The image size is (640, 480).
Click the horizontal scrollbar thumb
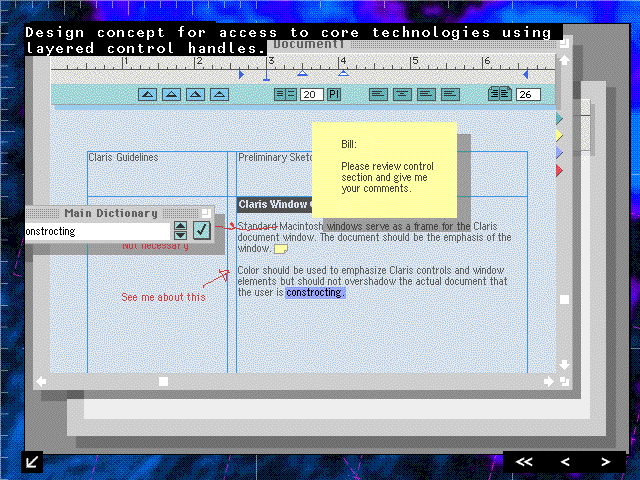[163, 381]
